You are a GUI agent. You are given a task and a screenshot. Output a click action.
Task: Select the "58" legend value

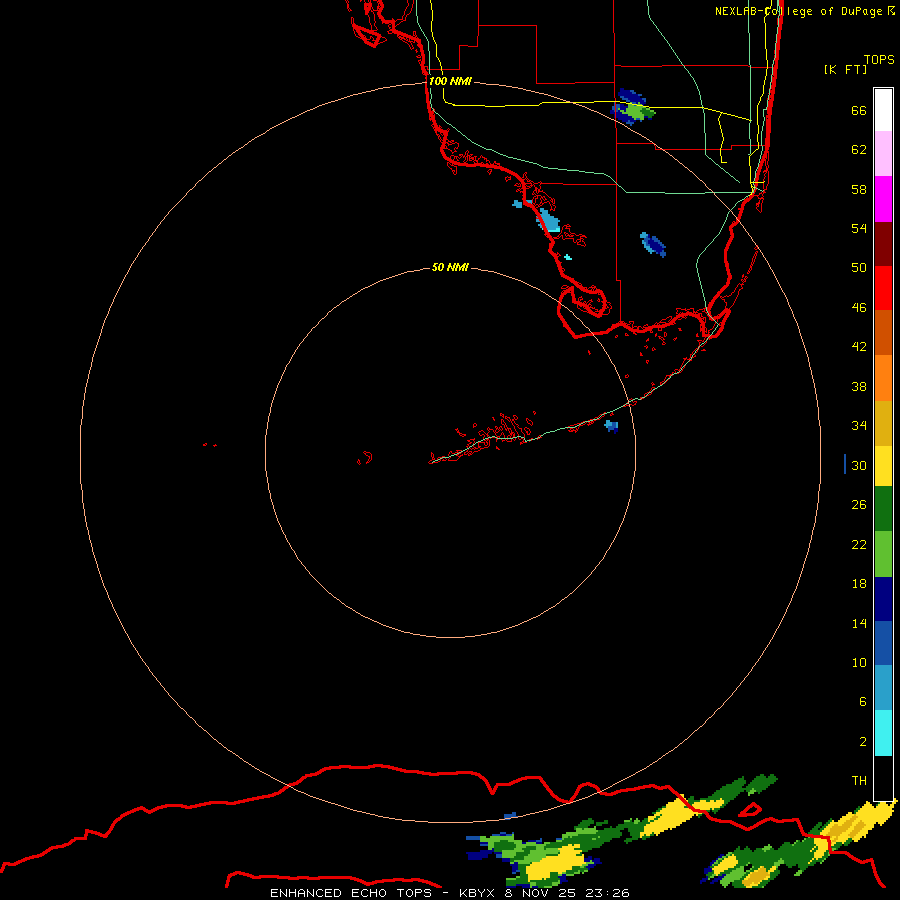pyautogui.click(x=859, y=189)
